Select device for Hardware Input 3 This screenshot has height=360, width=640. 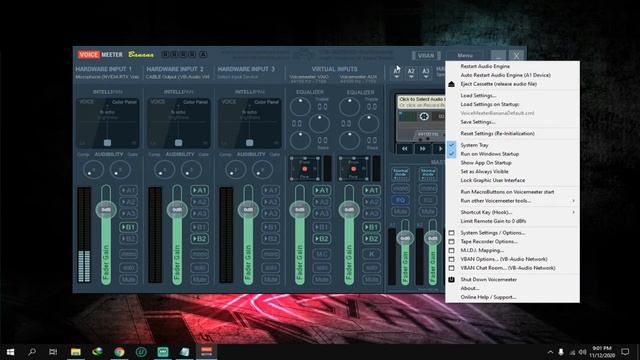(238, 77)
